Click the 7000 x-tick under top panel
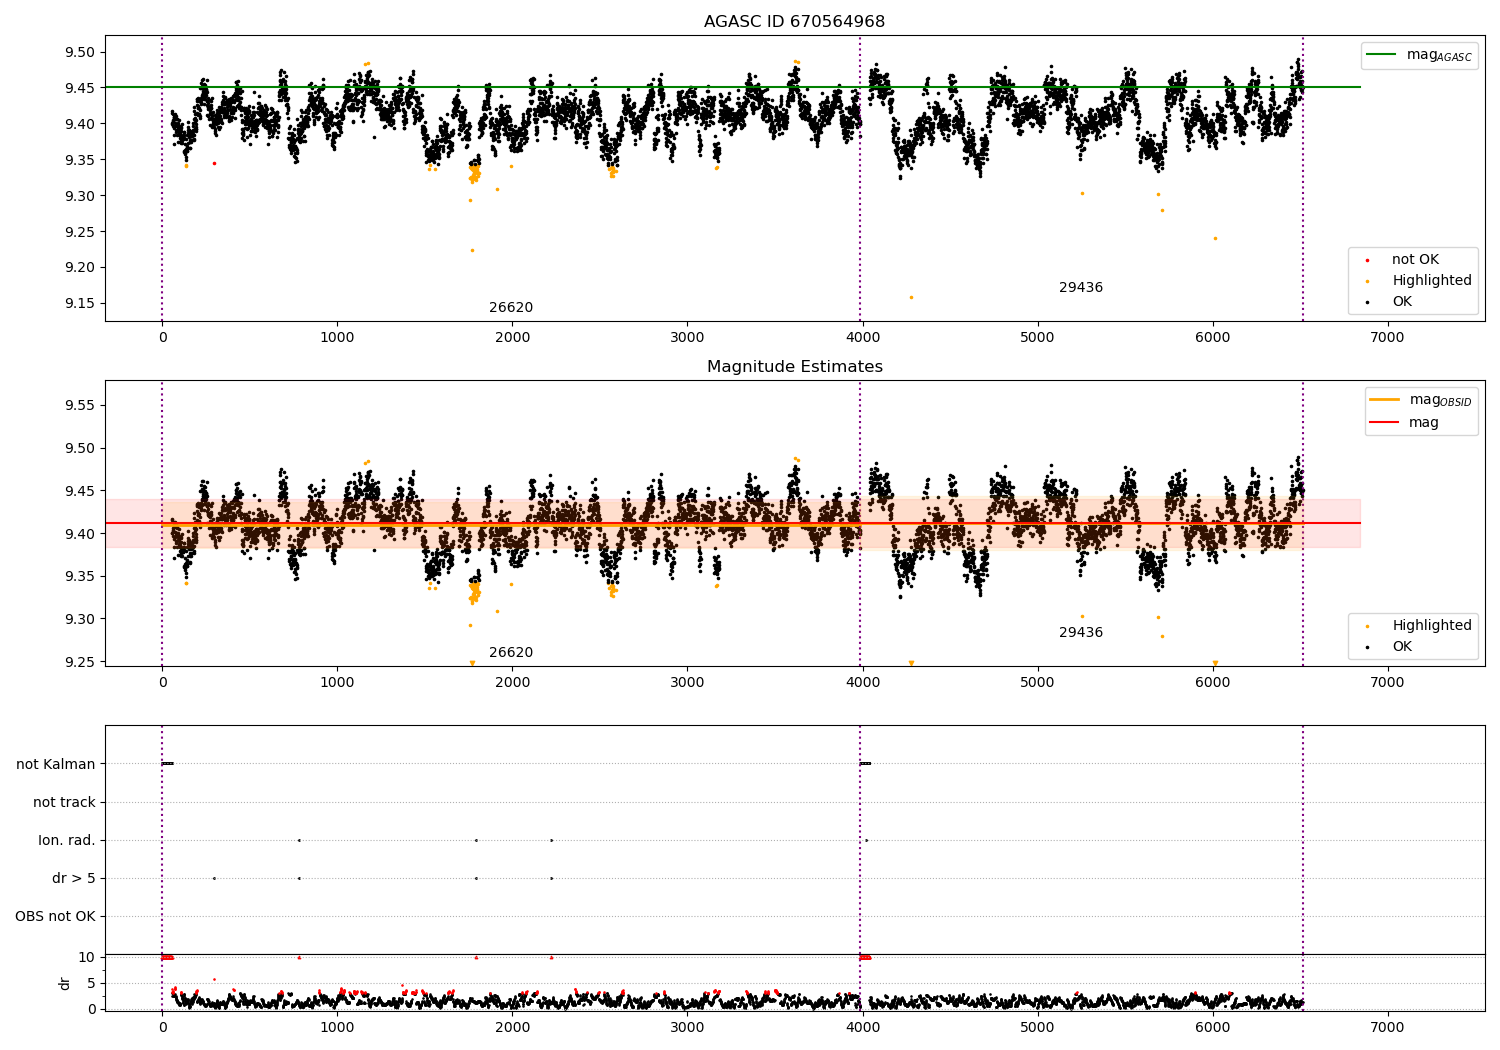This screenshot has width=1500, height=1050. pyautogui.click(x=1387, y=338)
